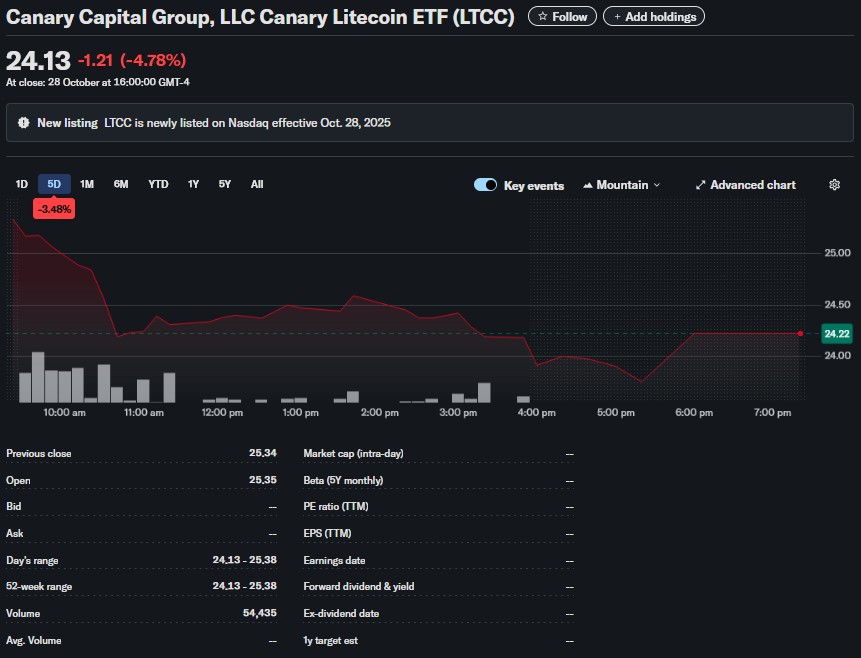The image size is (861, 658).
Task: Click the red endpoint dot on chart
Action: [x=800, y=333]
